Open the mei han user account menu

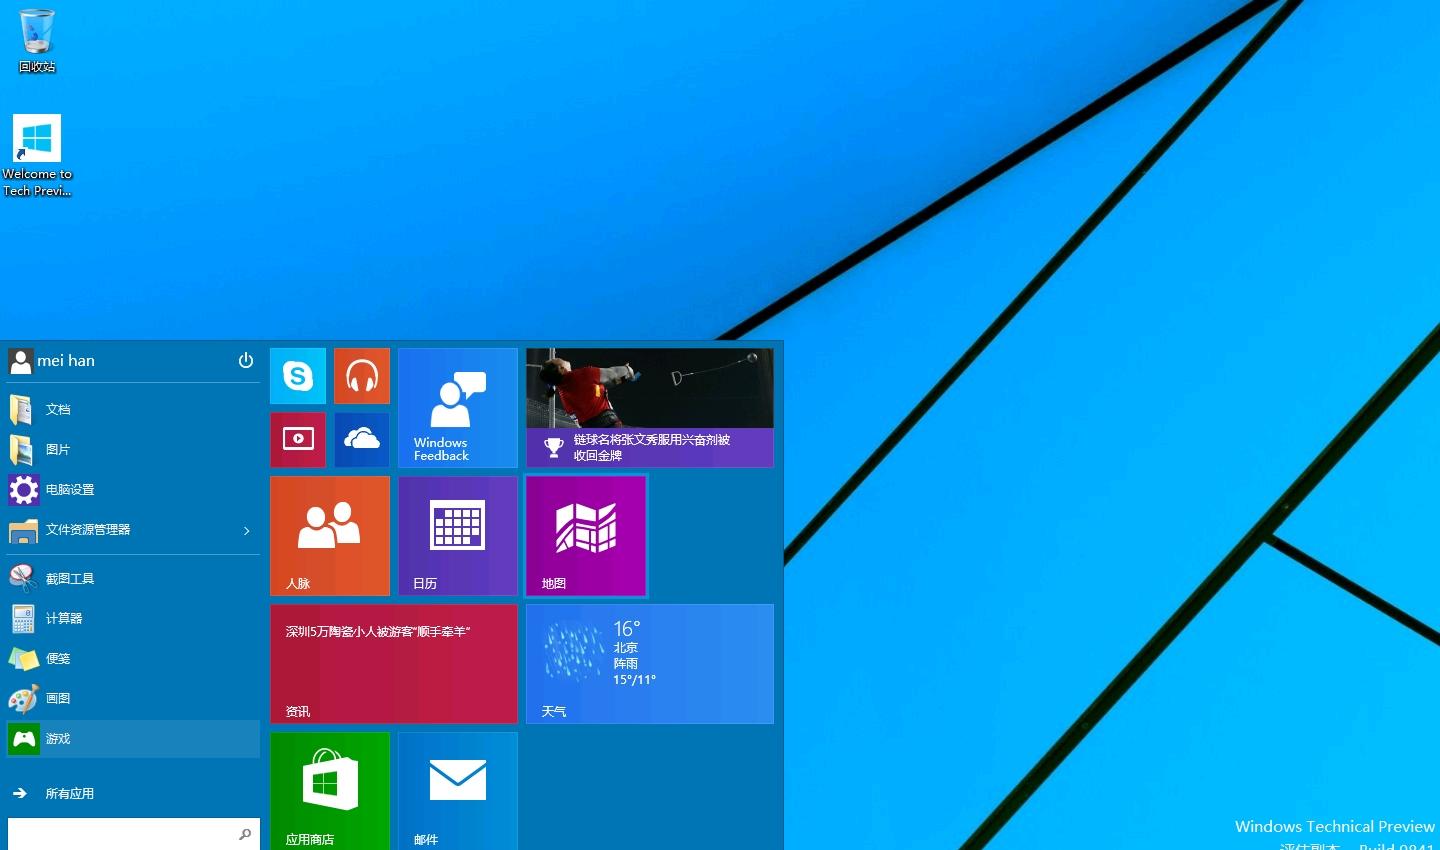click(x=52, y=361)
